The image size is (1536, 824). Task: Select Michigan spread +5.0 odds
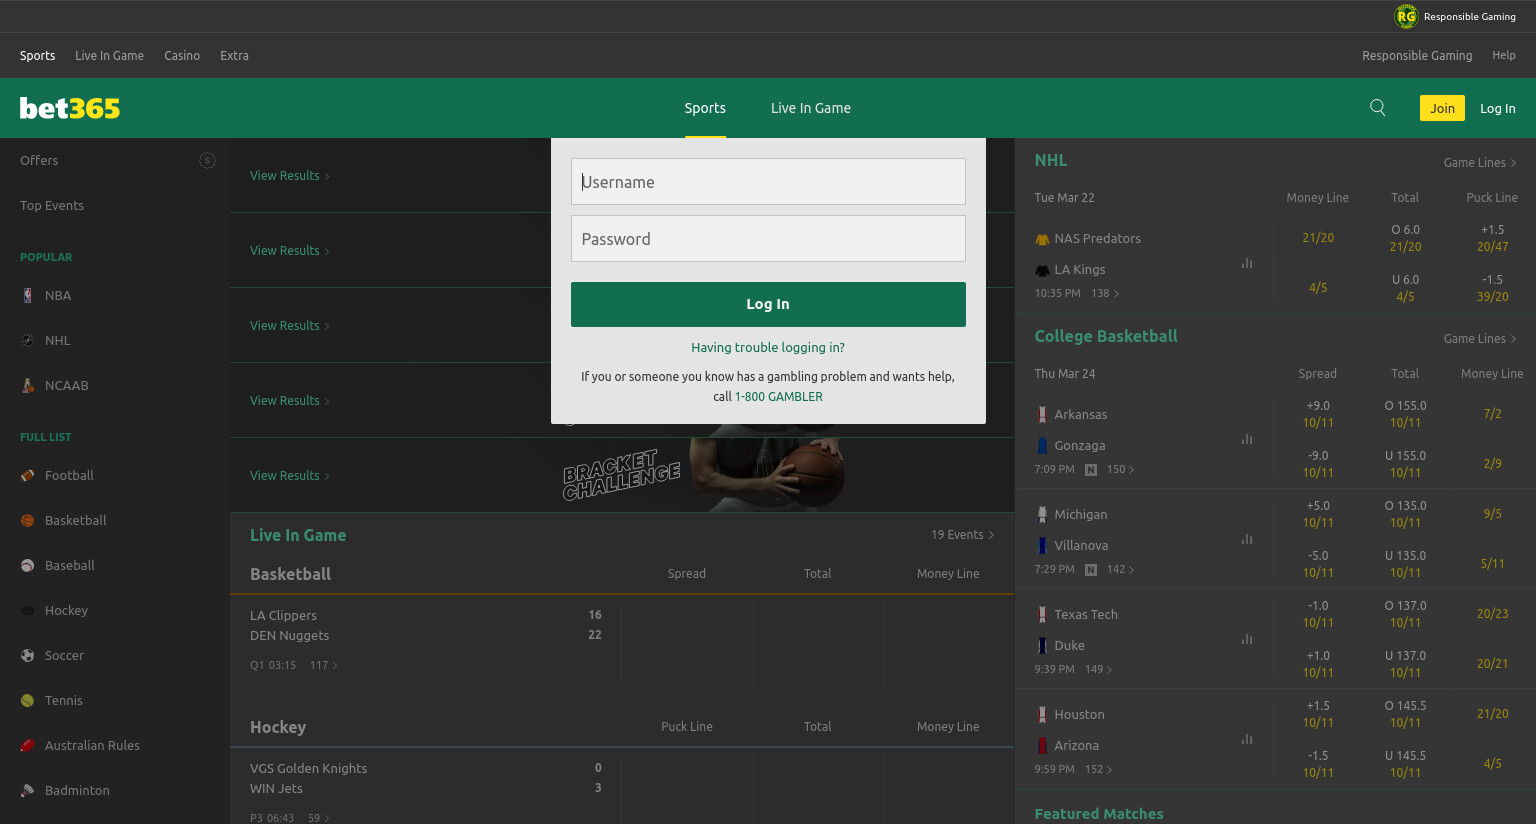1318,514
